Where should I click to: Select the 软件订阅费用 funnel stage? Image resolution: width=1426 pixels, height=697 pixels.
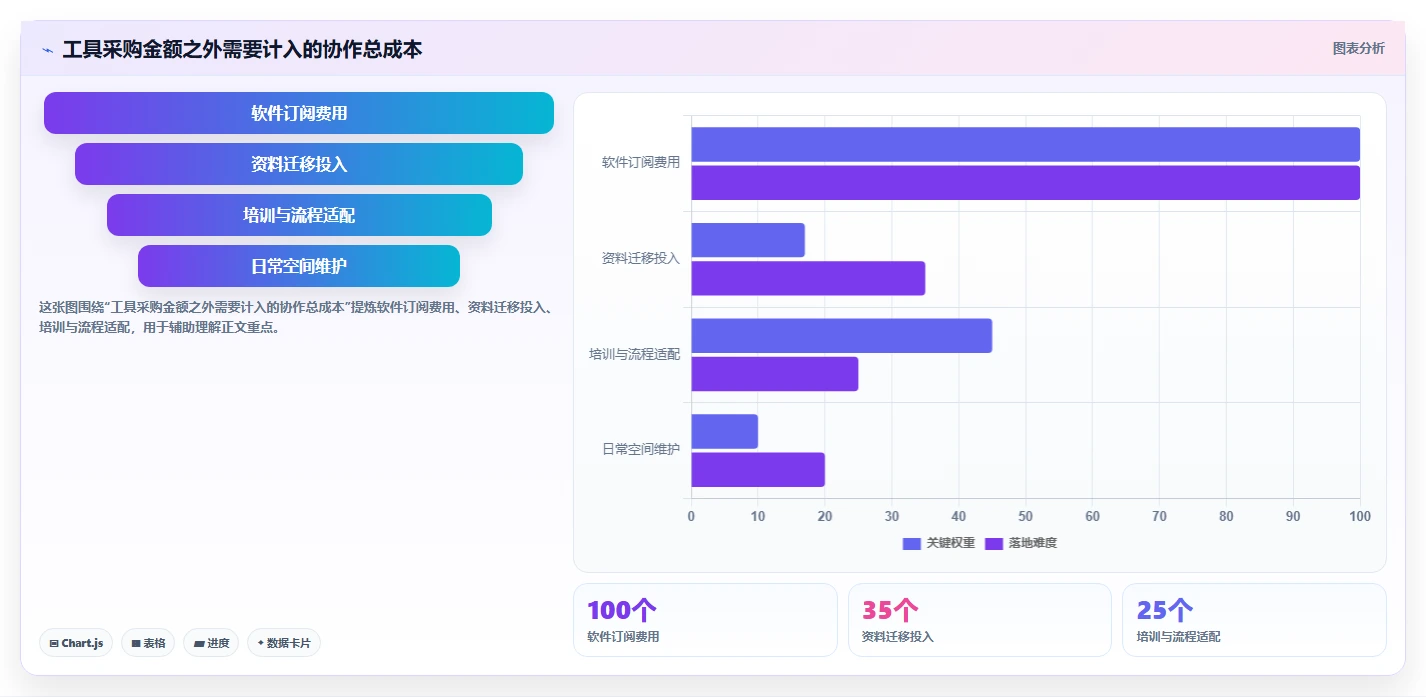tap(299, 113)
